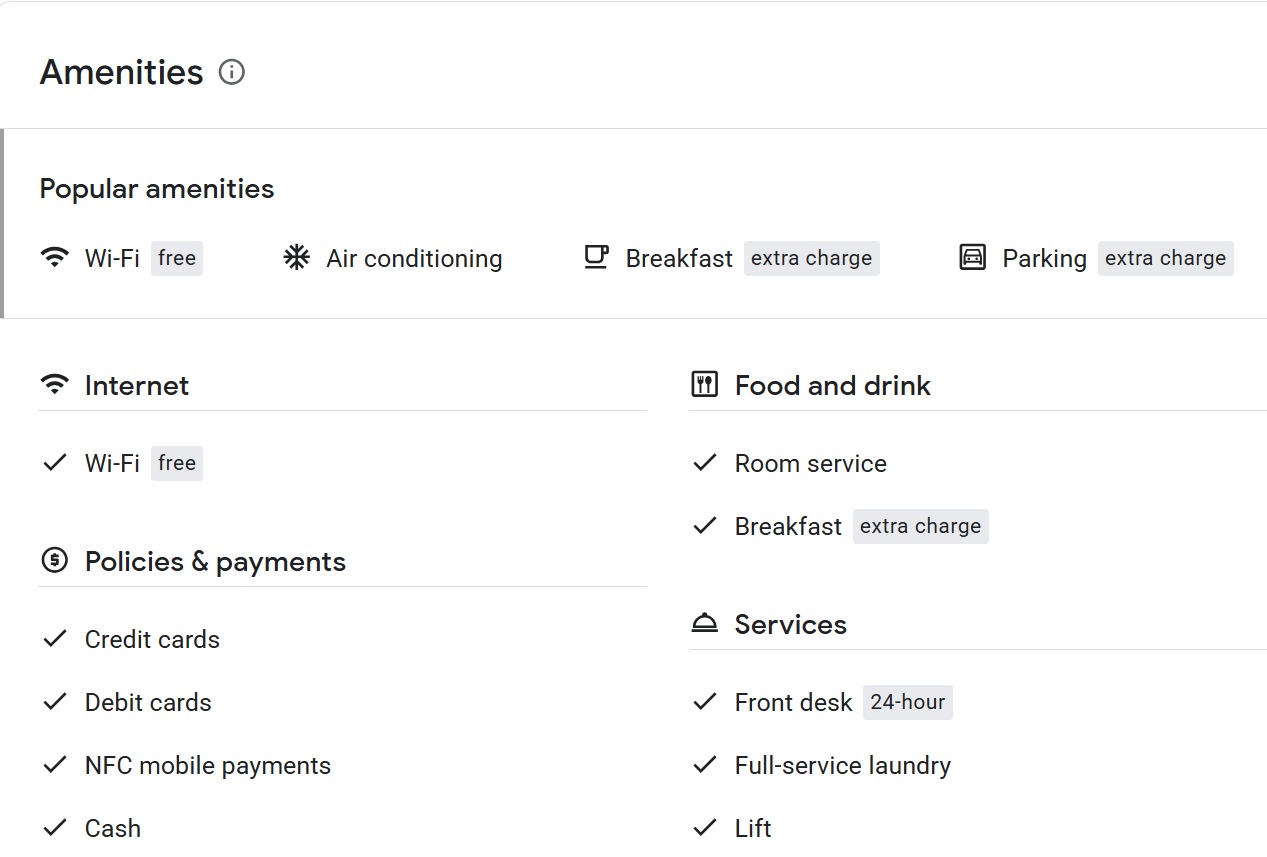This screenshot has height=857, width=1267.
Task: Click the Amenities title text
Action: (x=121, y=72)
